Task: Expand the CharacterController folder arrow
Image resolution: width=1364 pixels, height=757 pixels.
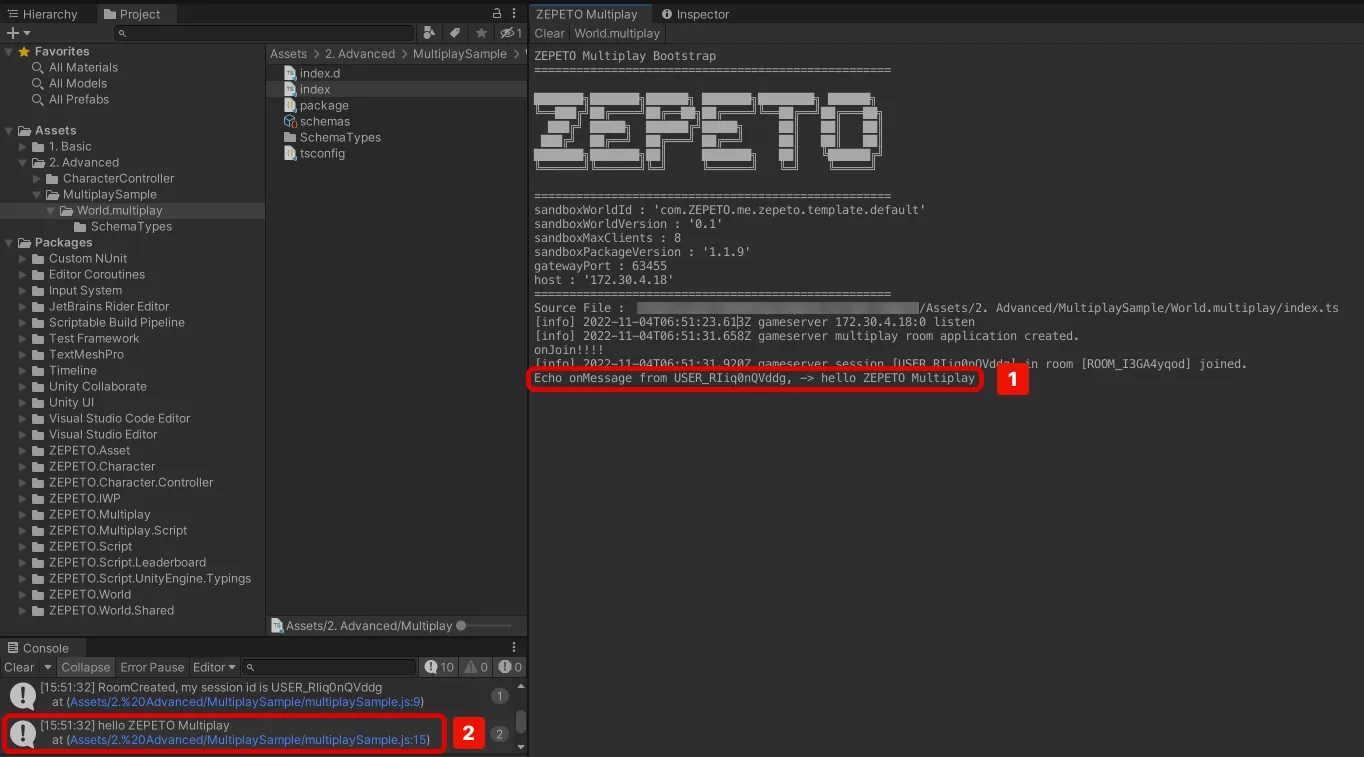Action: [x=38, y=178]
